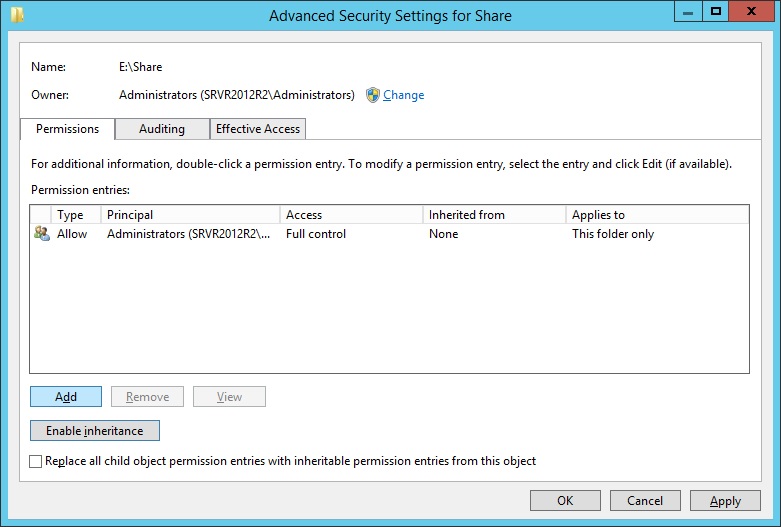Sort by the Principal column header
This screenshot has width=781, height=527.
(190, 215)
